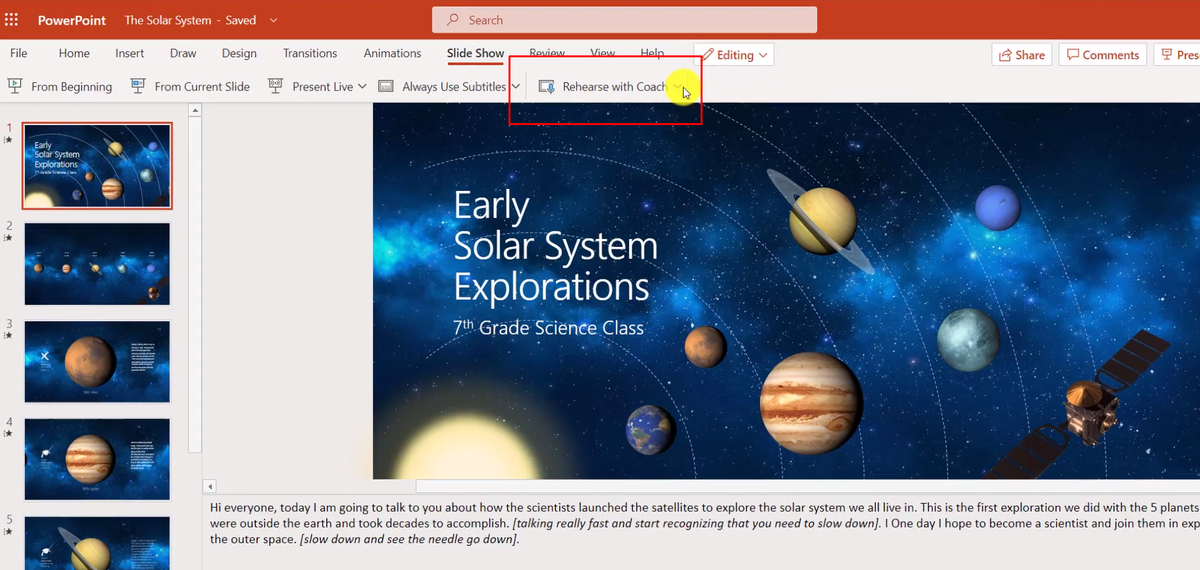Expand the Present Live dropdown arrow
Viewport: 1200px width, 570px height.
click(x=362, y=87)
